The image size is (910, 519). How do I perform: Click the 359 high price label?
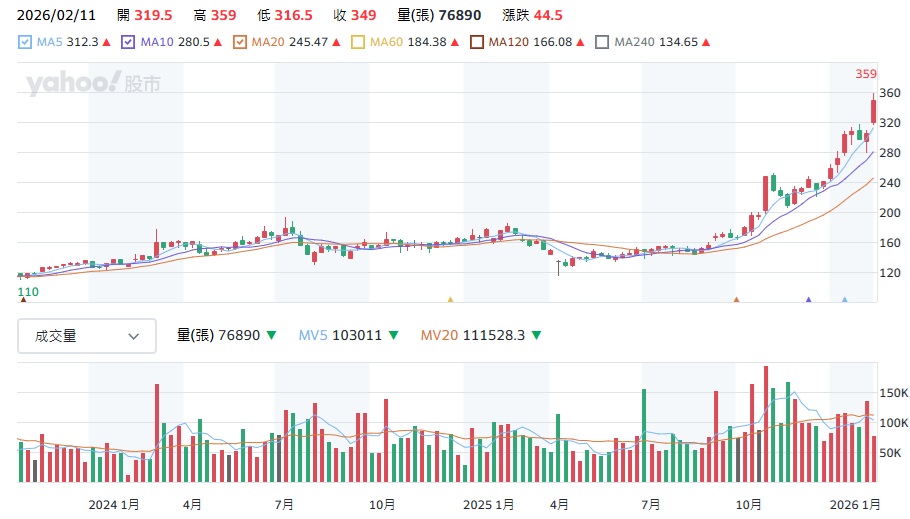[x=865, y=74]
